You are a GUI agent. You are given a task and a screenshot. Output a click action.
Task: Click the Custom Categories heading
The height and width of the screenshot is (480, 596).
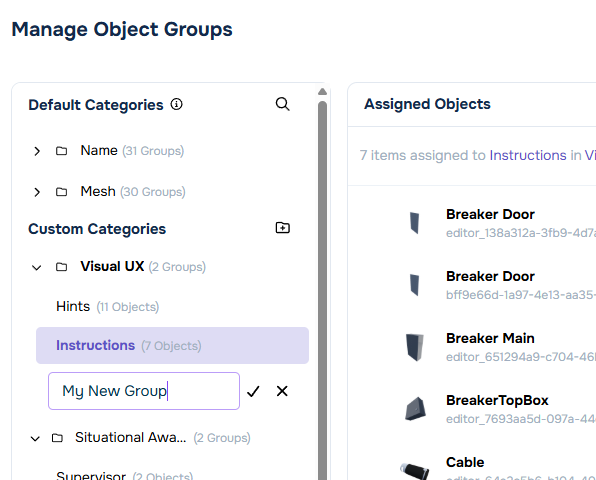tap(97, 229)
